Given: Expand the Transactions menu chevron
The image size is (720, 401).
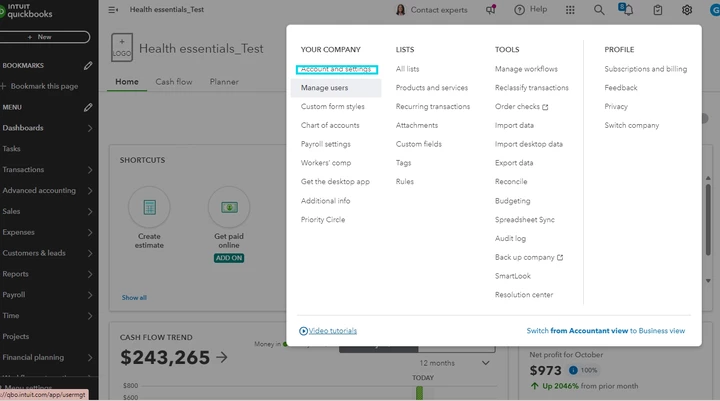Looking at the screenshot, I should click(x=90, y=170).
